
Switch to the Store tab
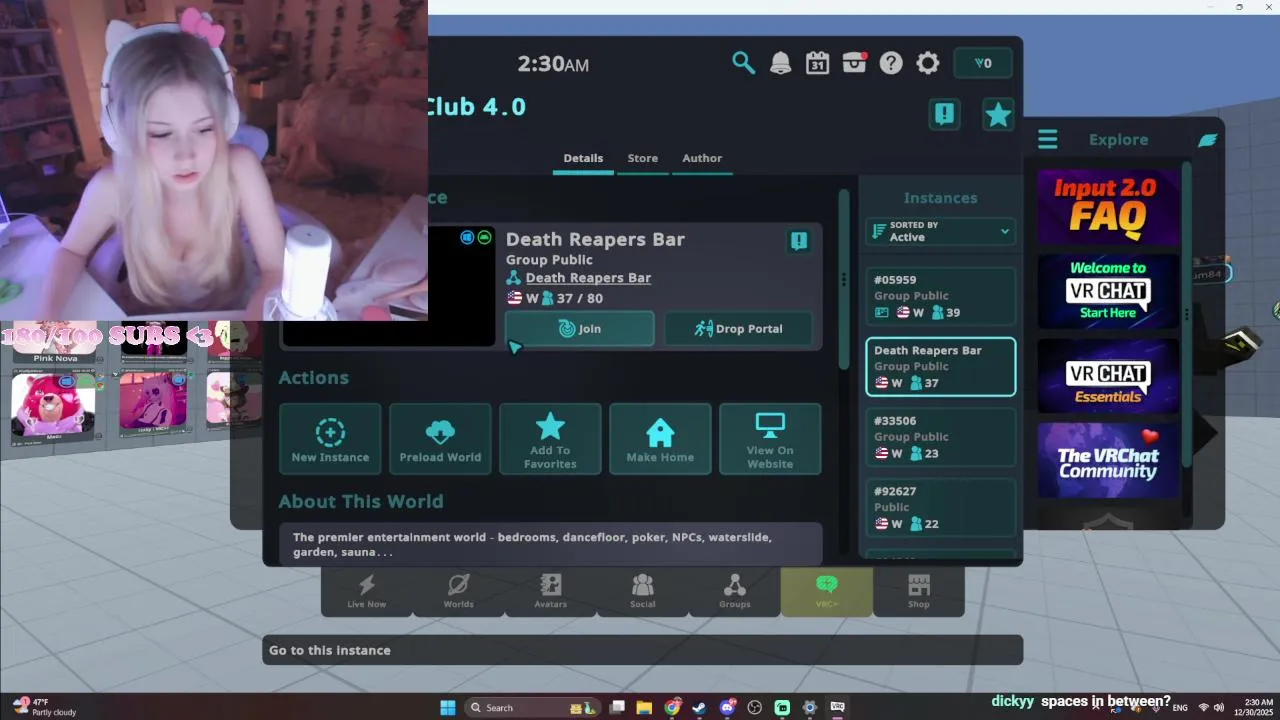pyautogui.click(x=643, y=159)
